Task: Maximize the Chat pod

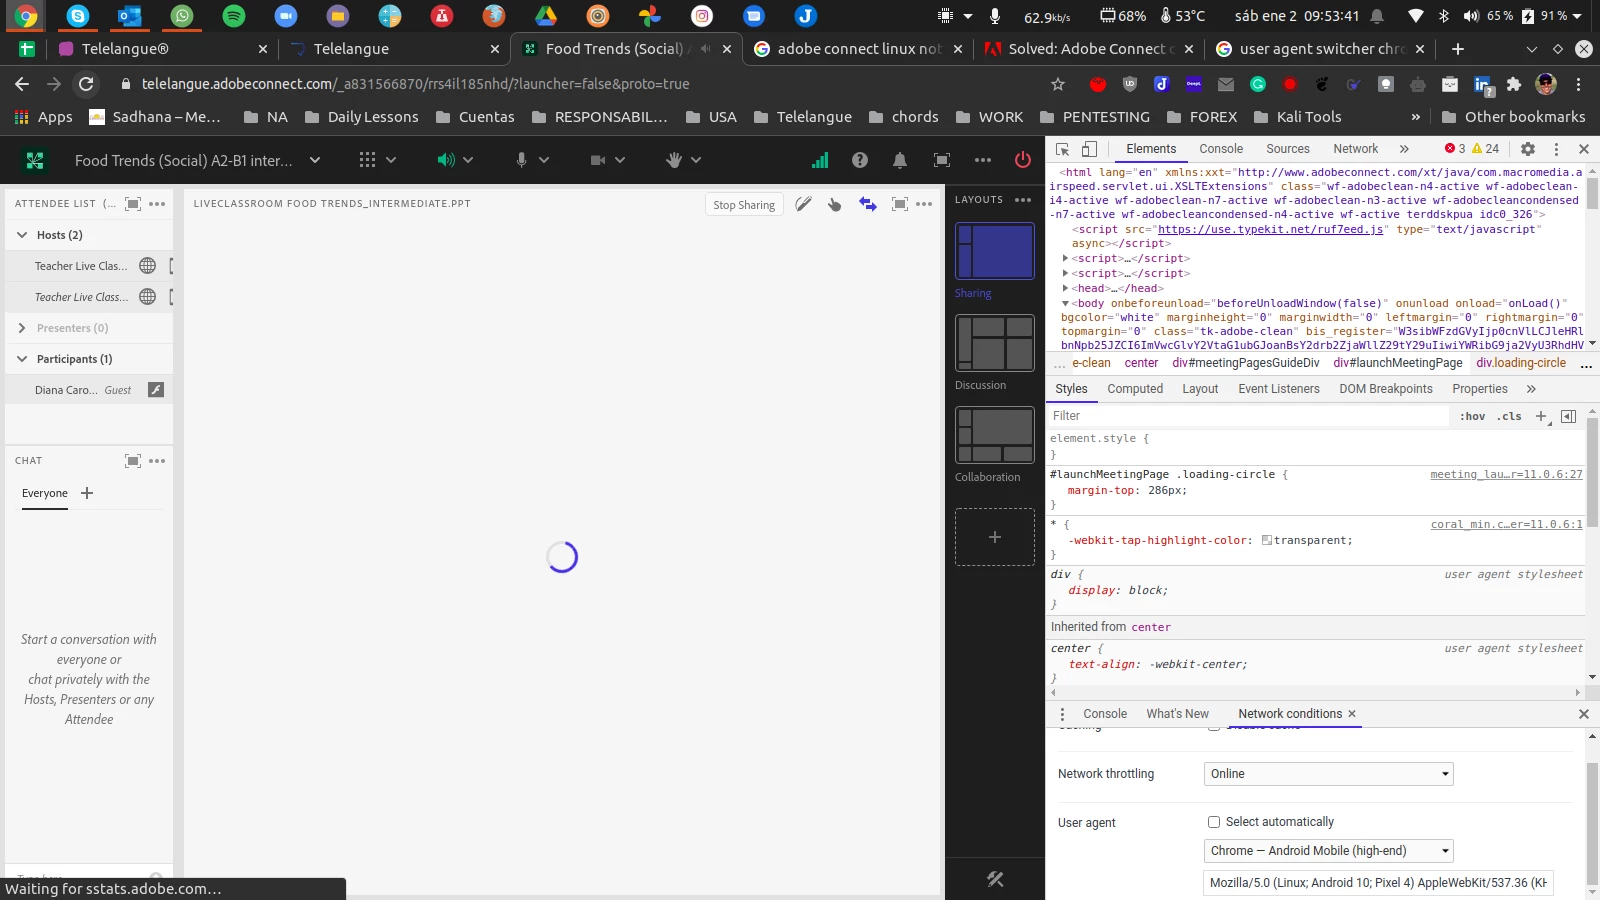Action: tap(133, 461)
